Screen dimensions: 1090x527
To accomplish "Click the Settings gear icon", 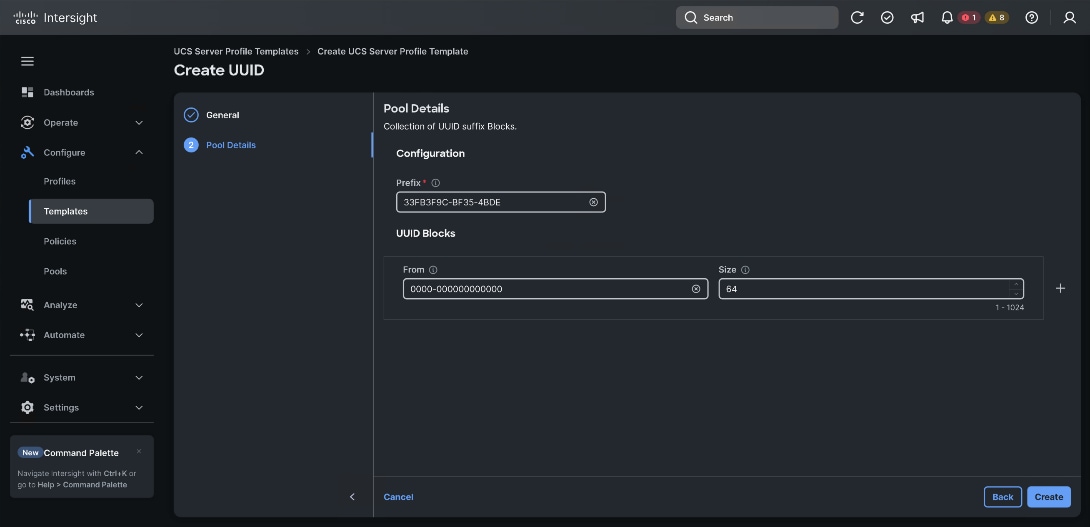I will pos(27,407).
